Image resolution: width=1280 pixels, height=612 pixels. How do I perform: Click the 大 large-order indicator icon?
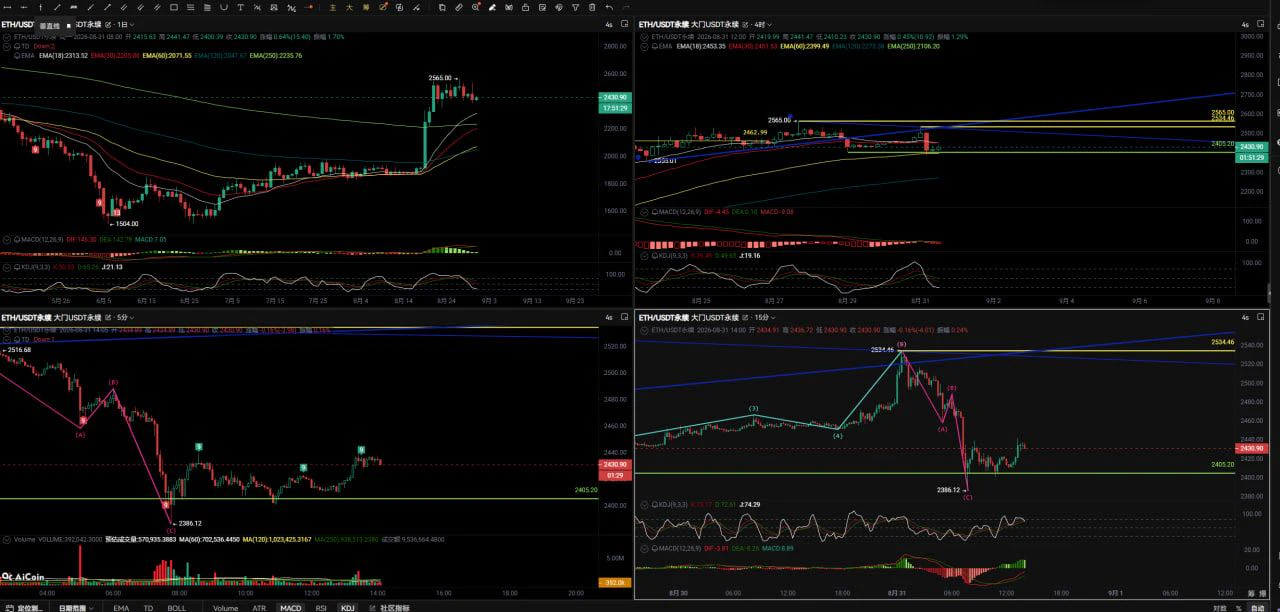(349, 7)
